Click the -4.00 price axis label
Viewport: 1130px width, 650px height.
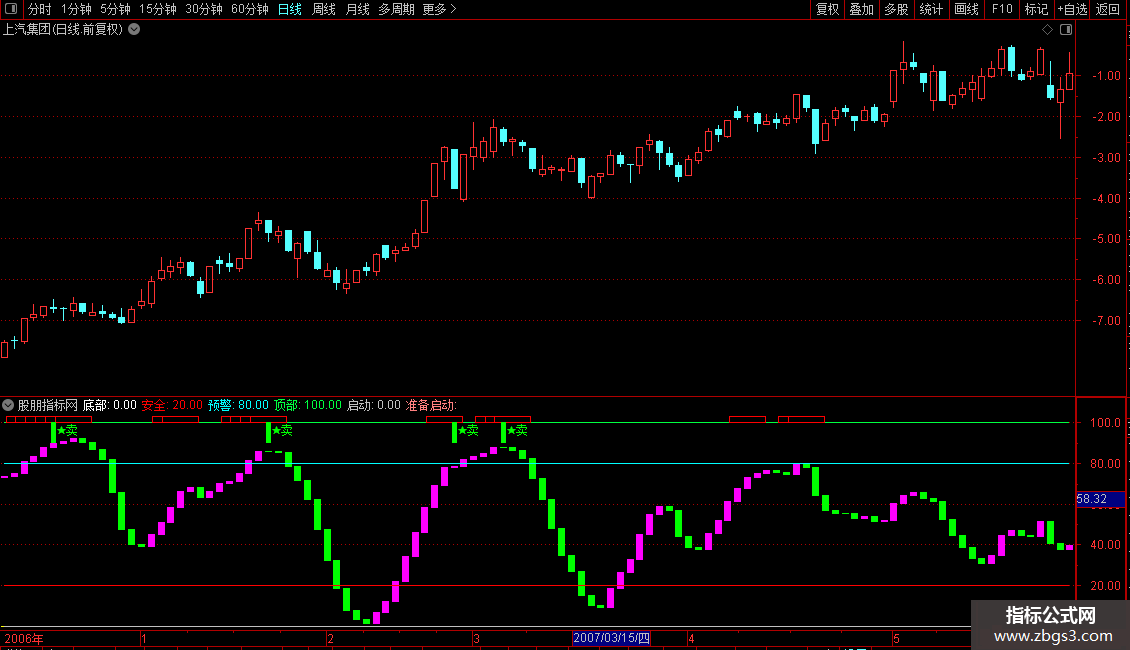click(x=1106, y=198)
